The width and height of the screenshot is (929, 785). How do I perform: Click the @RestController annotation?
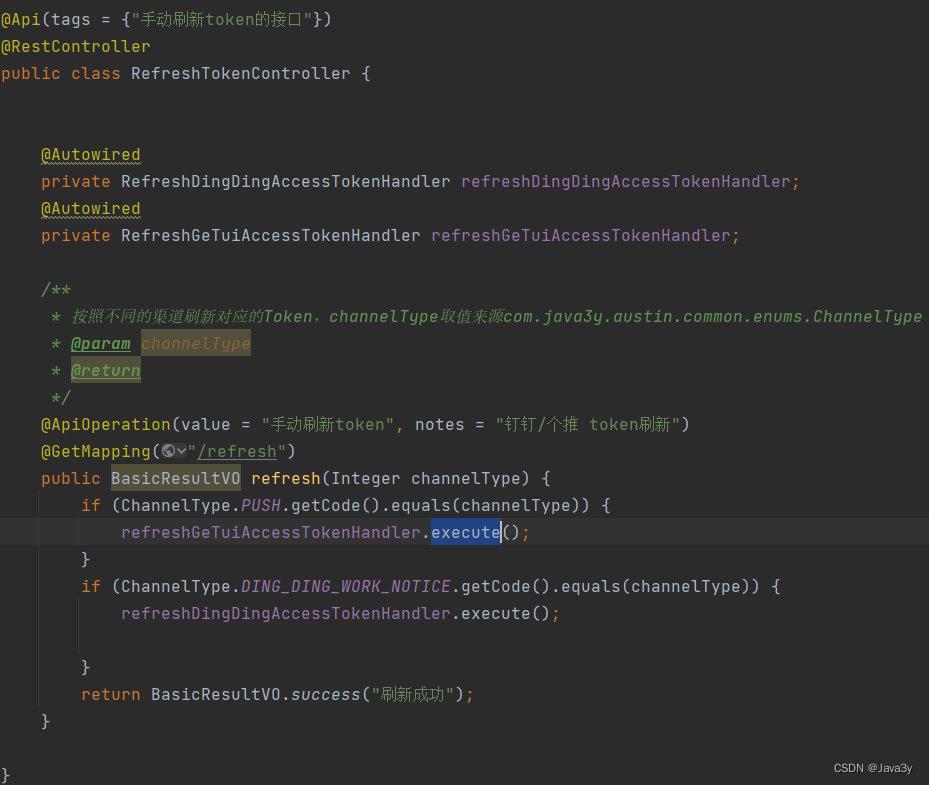pyautogui.click(x=76, y=47)
